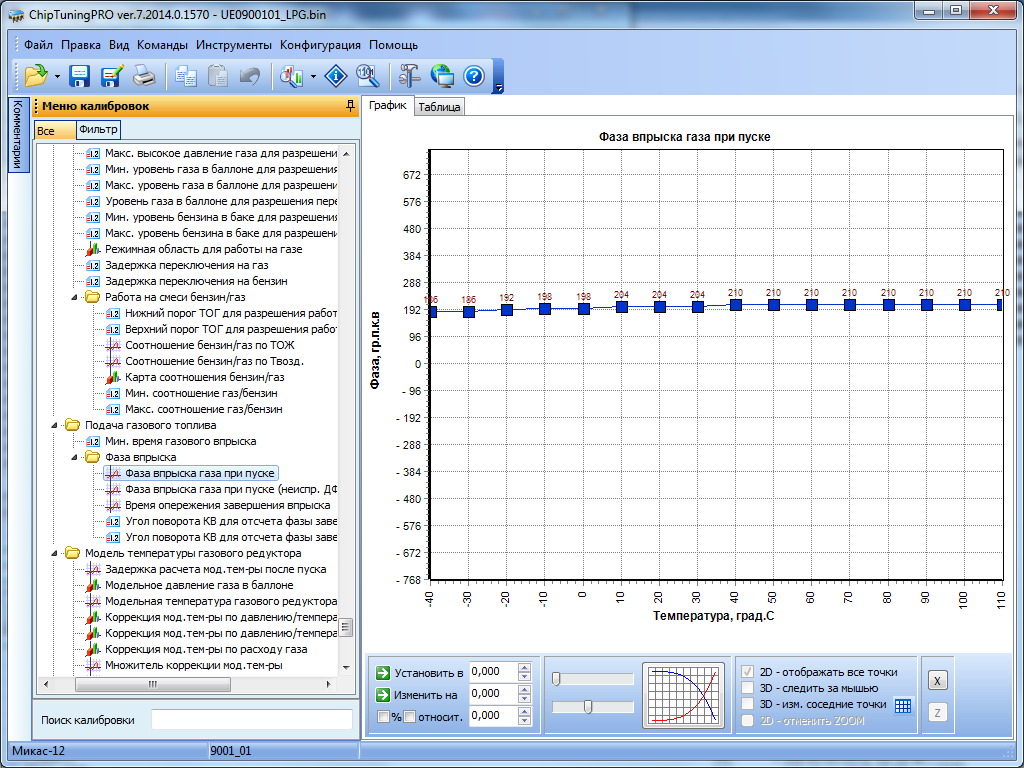This screenshot has width=1024, height=768.
Task: Save firmware with the floppy disk icon
Action: click(80, 75)
